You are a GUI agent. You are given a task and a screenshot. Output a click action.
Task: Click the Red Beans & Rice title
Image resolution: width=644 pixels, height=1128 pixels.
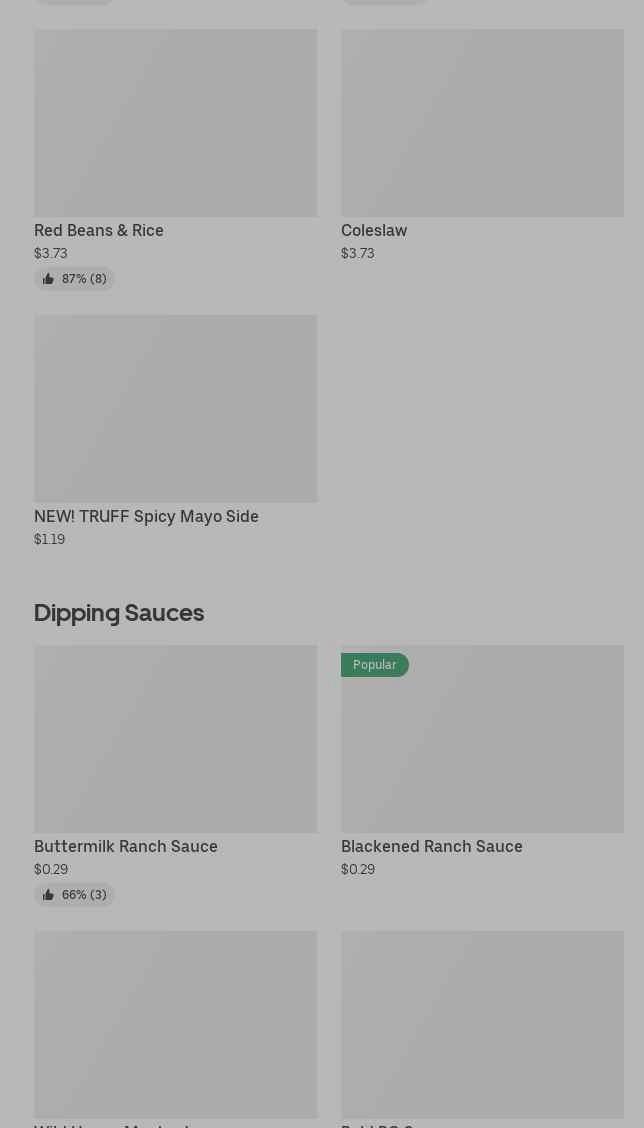[x=99, y=230]
